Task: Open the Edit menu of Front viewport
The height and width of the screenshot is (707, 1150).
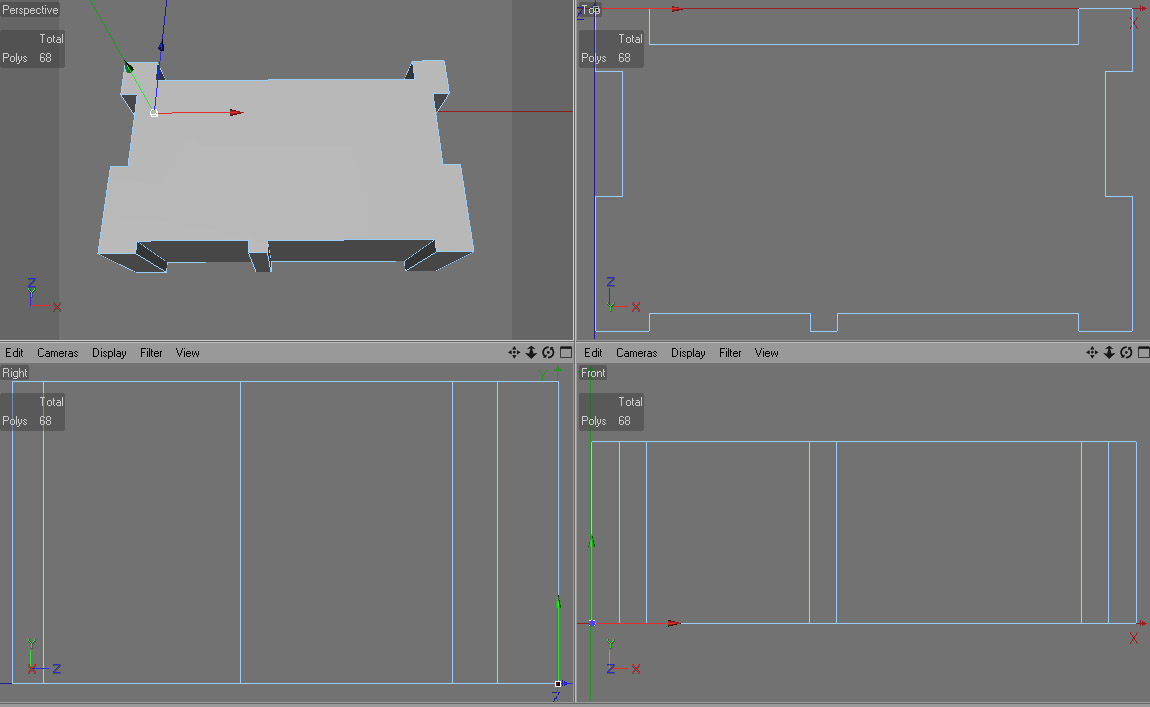Action: pyautogui.click(x=593, y=353)
